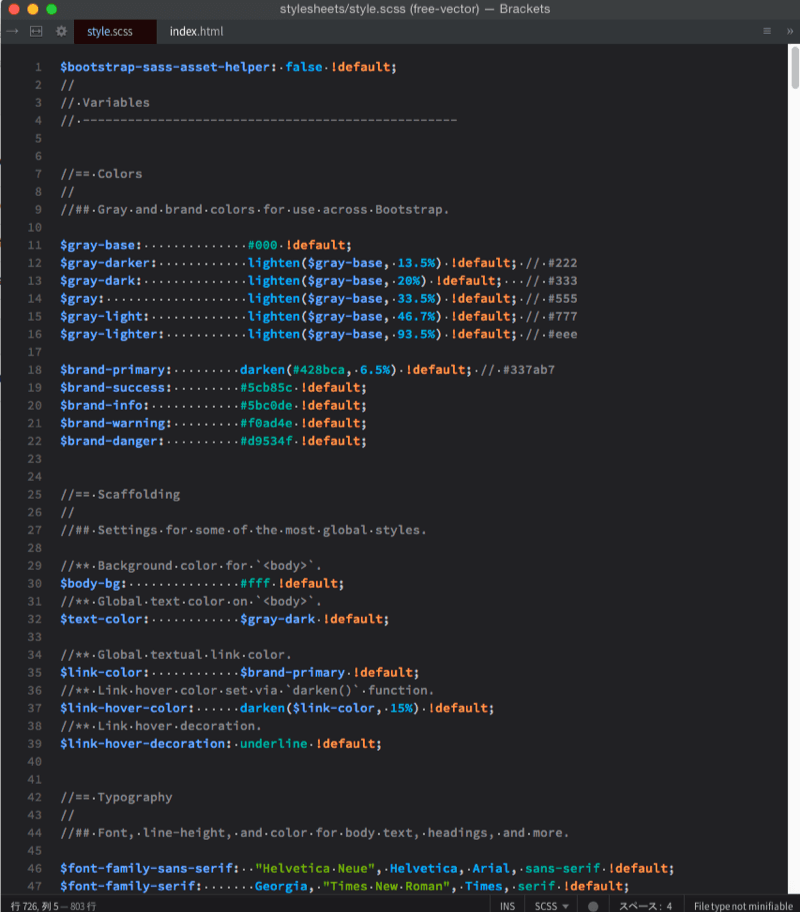Click the sidebar arrow icon left of tabs

[x=12, y=31]
